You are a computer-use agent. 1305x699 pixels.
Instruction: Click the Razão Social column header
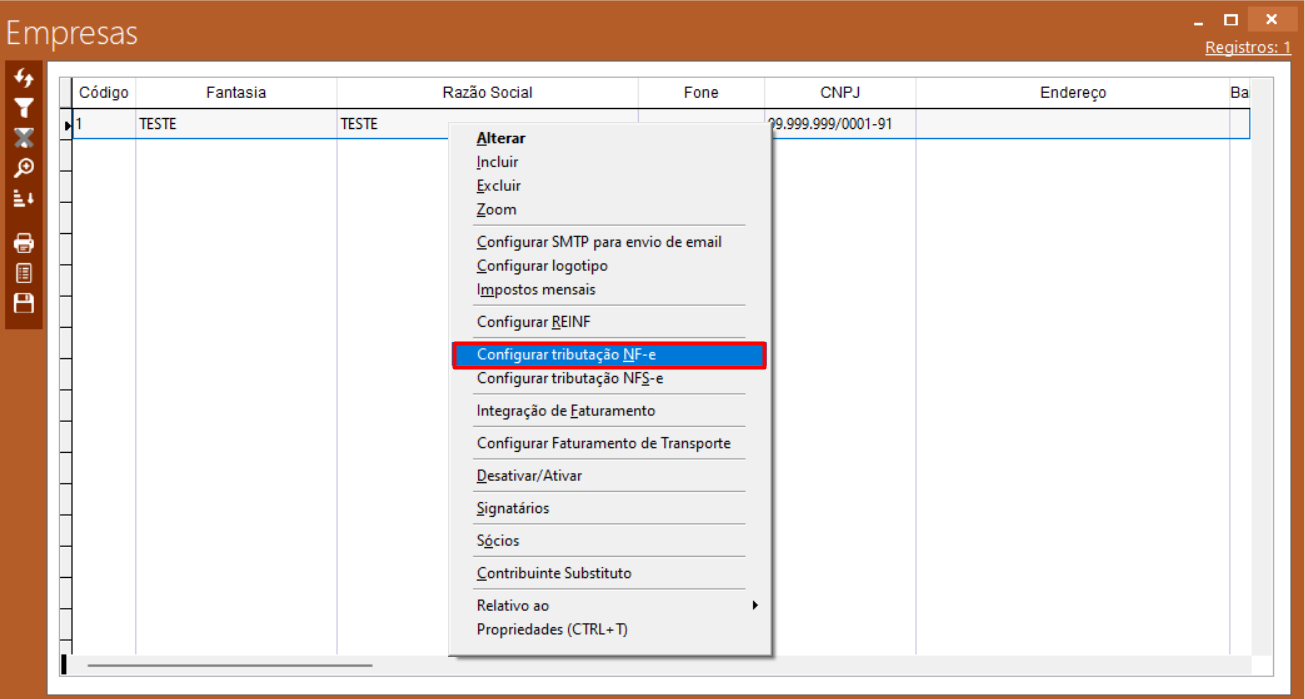(x=487, y=92)
